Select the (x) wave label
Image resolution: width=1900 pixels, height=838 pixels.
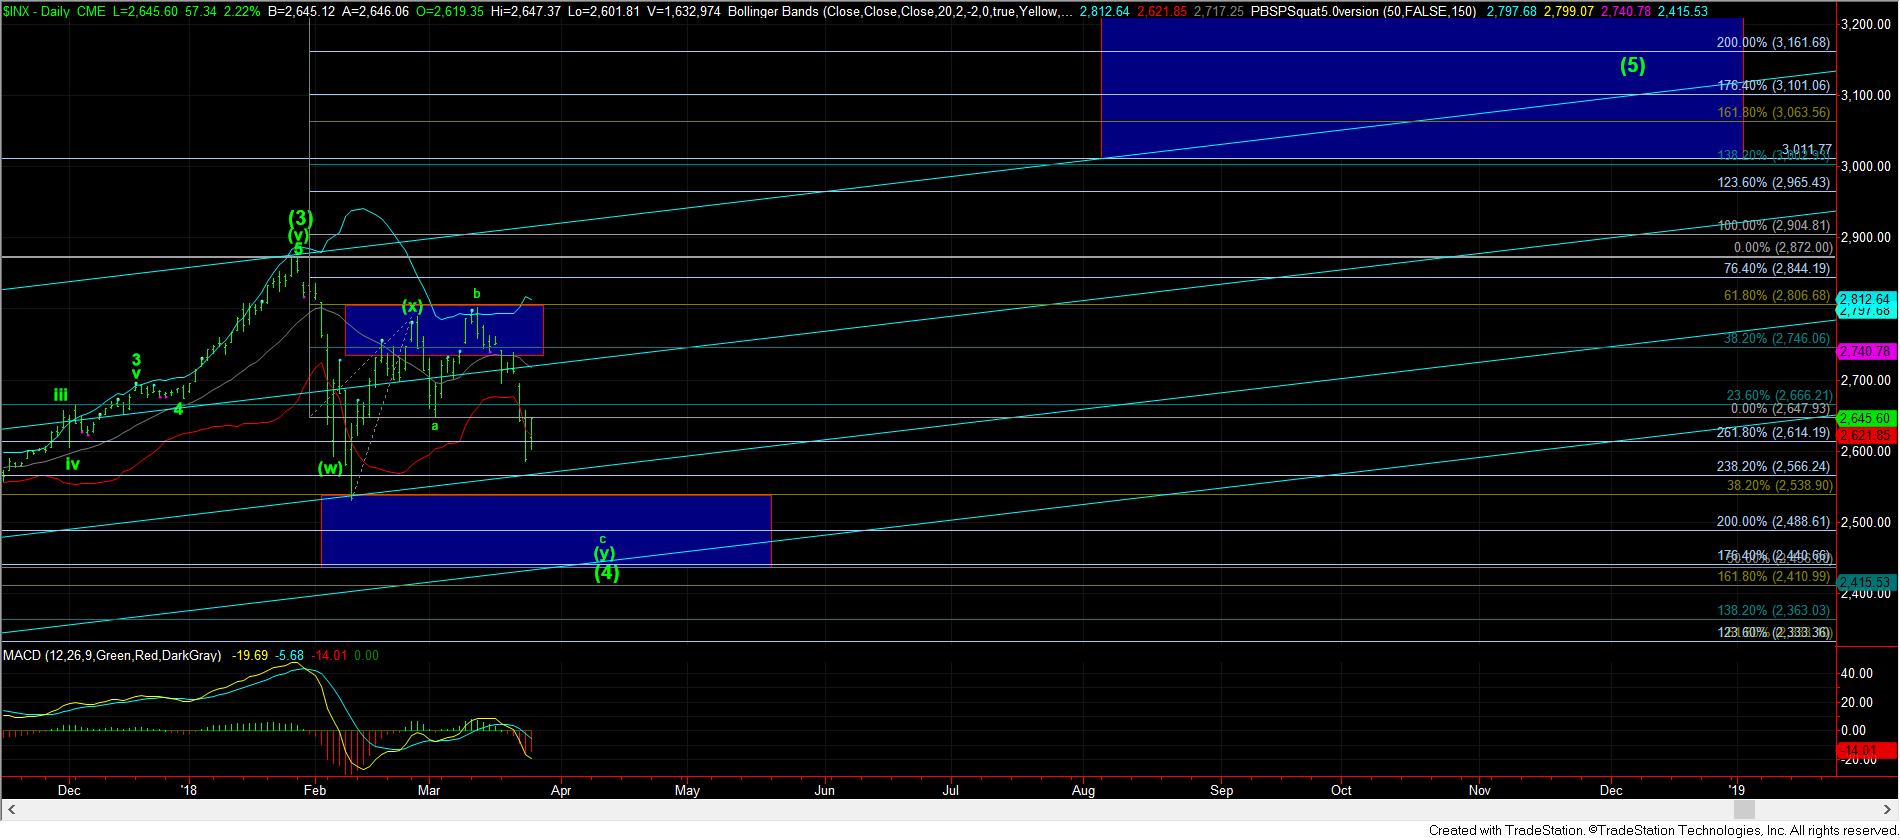[412, 306]
